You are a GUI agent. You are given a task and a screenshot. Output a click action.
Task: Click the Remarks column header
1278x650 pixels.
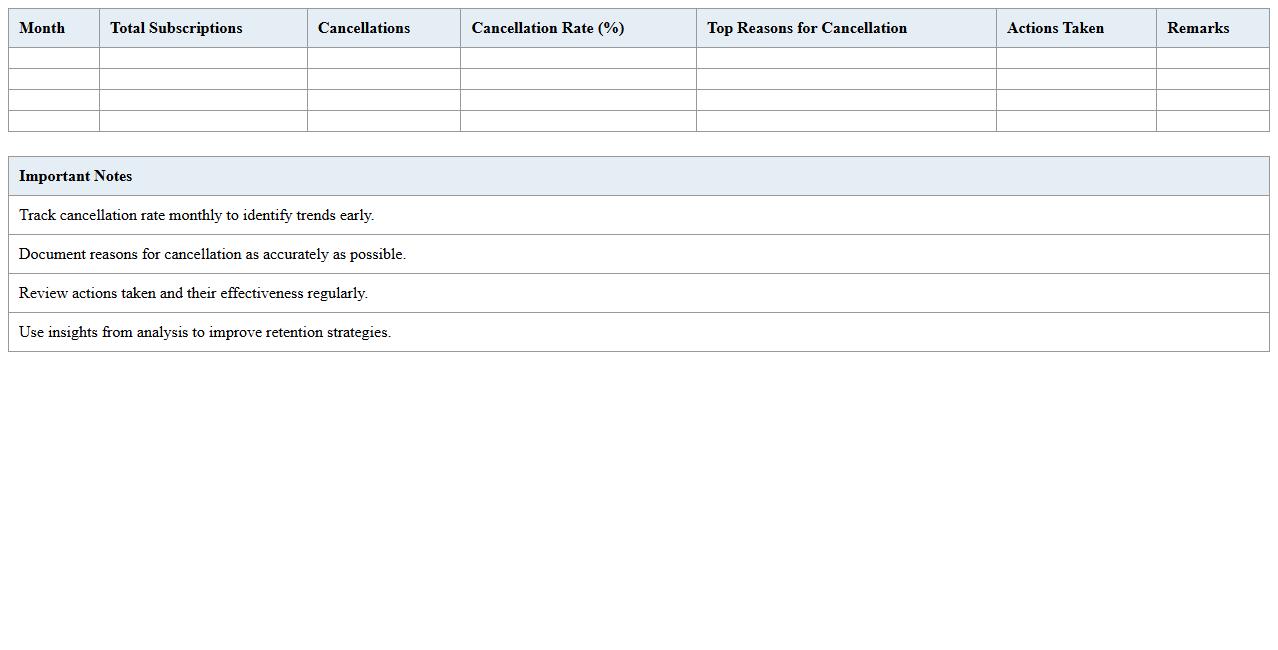pos(1198,28)
